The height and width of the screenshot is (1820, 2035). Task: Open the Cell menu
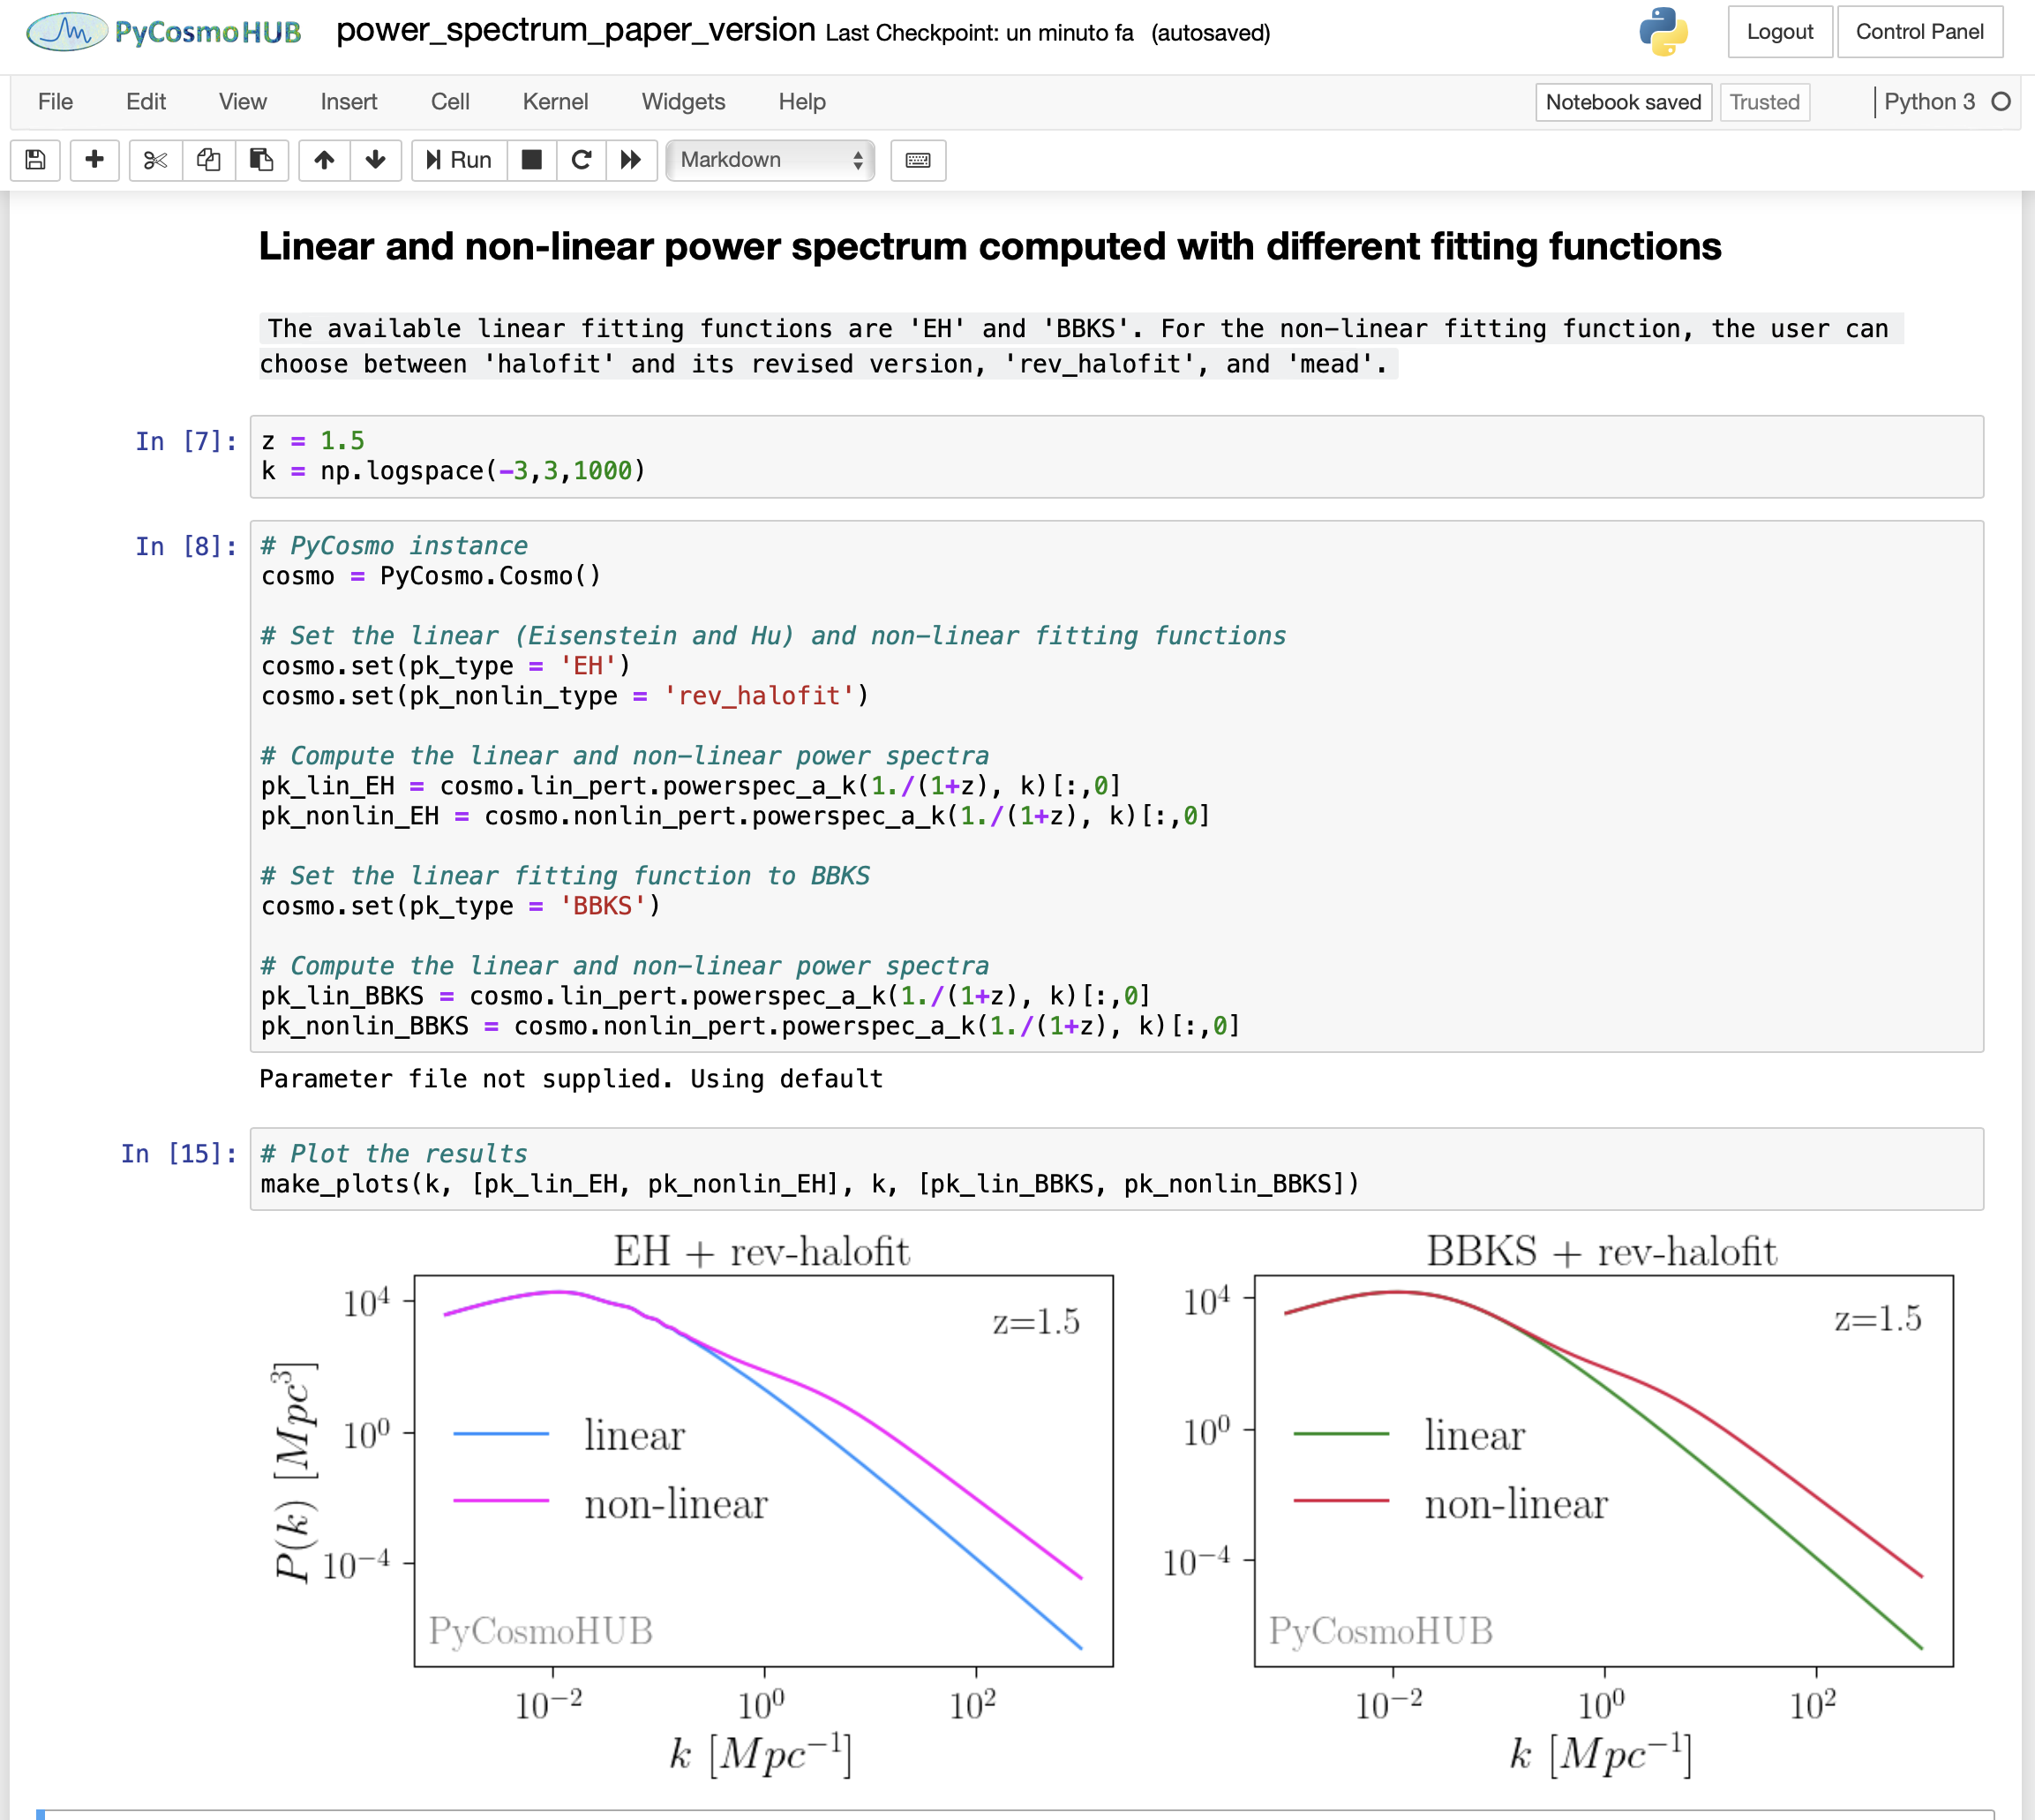pos(450,102)
